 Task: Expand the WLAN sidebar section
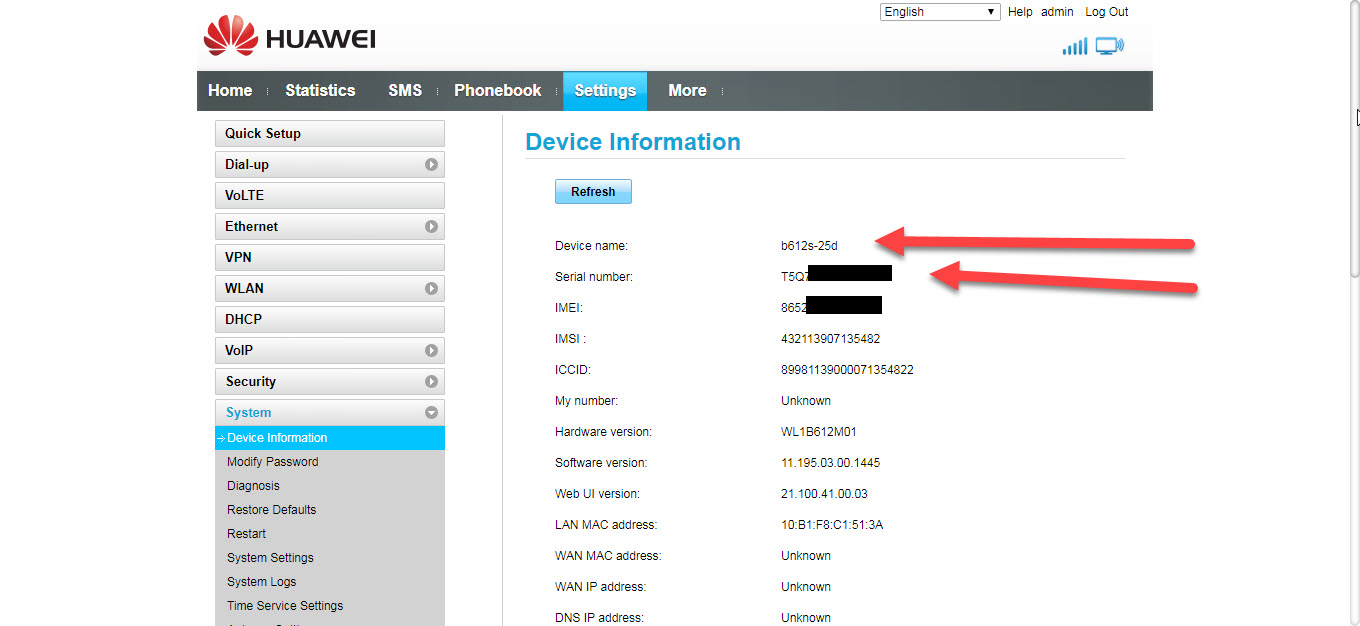coord(330,288)
